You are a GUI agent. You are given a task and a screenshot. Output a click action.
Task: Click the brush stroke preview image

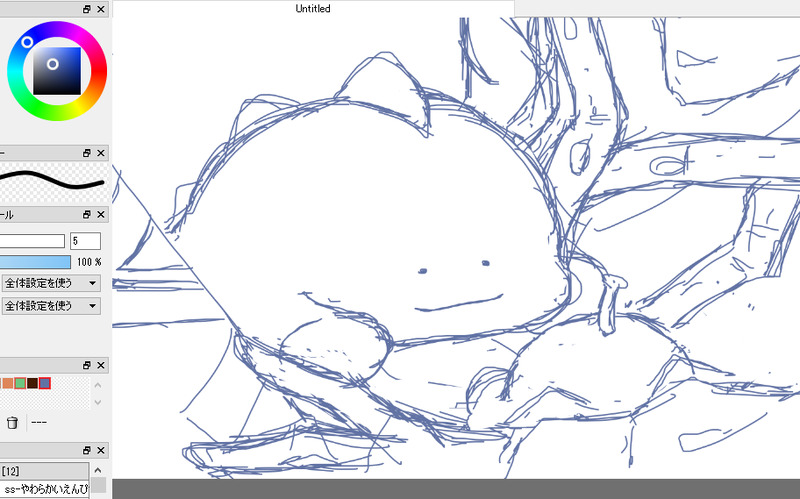click(54, 182)
